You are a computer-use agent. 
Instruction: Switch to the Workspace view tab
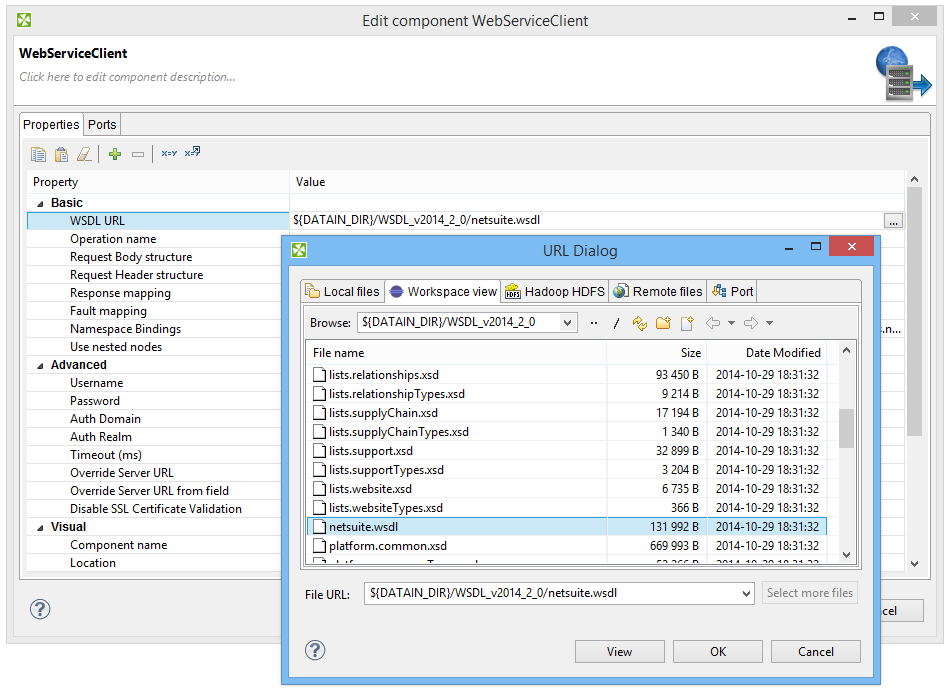443,292
